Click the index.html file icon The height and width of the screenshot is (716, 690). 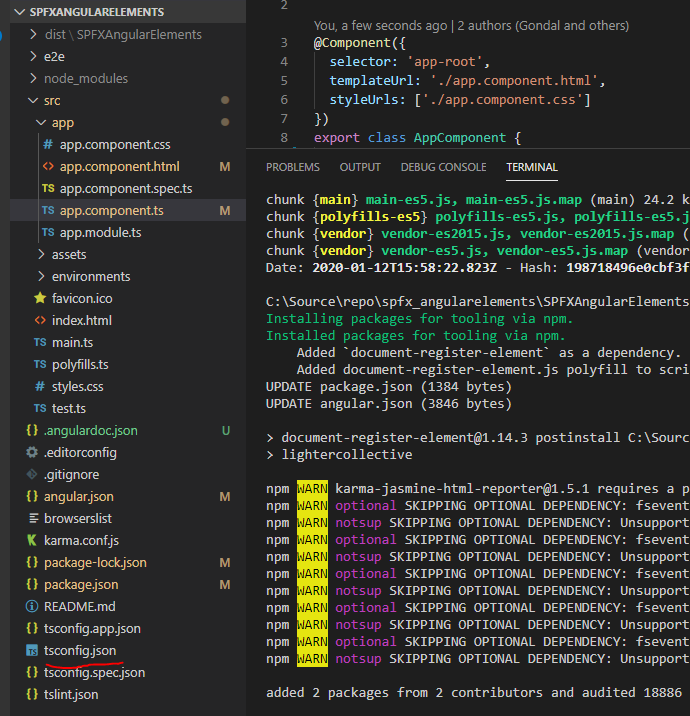40,320
